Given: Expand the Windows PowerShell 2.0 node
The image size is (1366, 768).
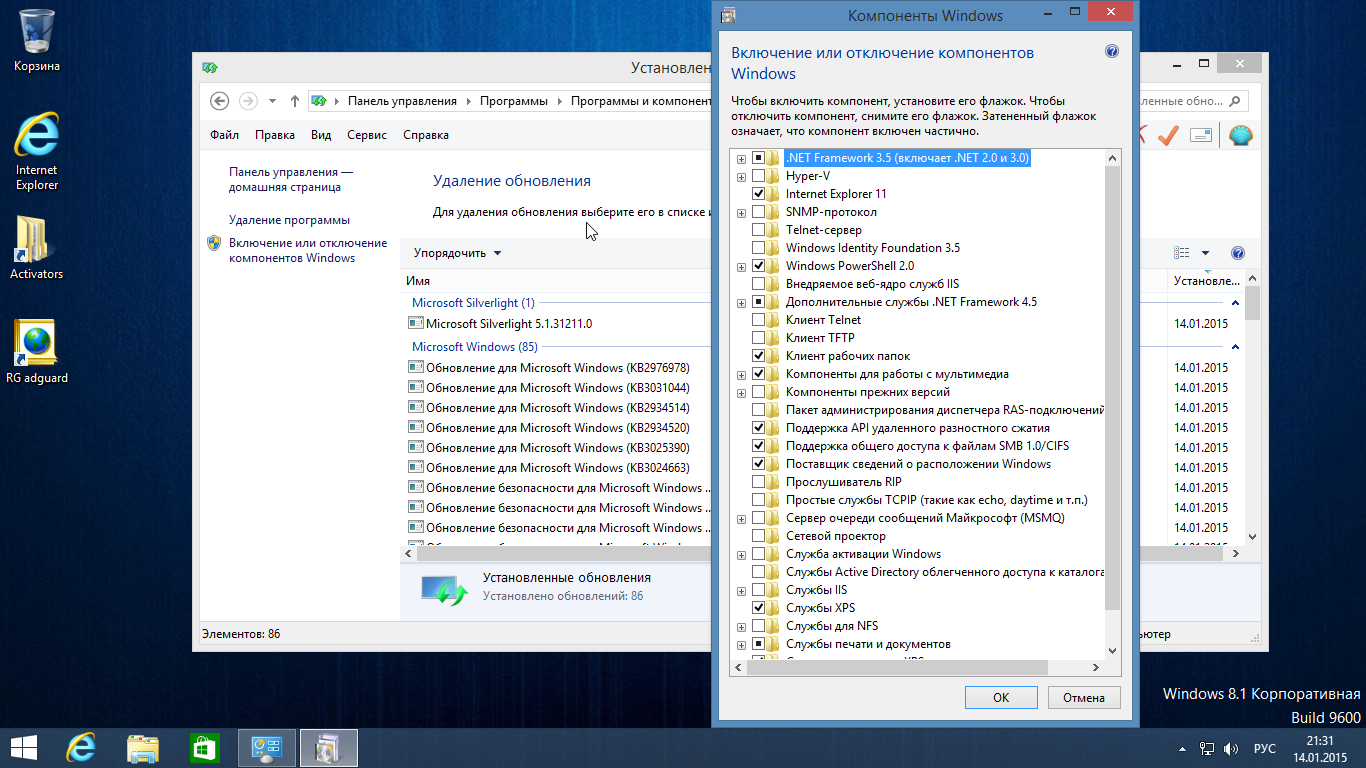Looking at the screenshot, I should [x=741, y=267].
